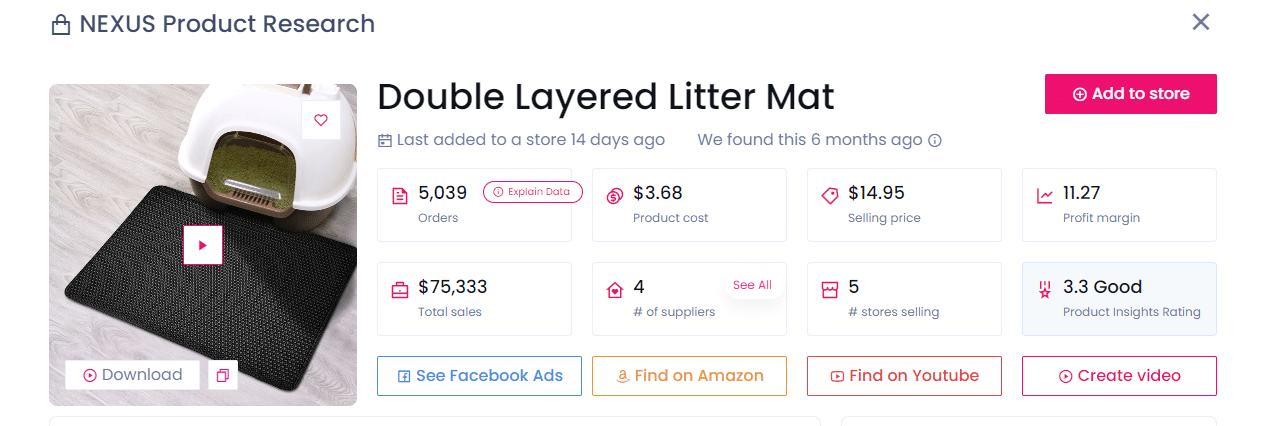Close the product research dialog
1276x426 pixels.
pos(1201,22)
